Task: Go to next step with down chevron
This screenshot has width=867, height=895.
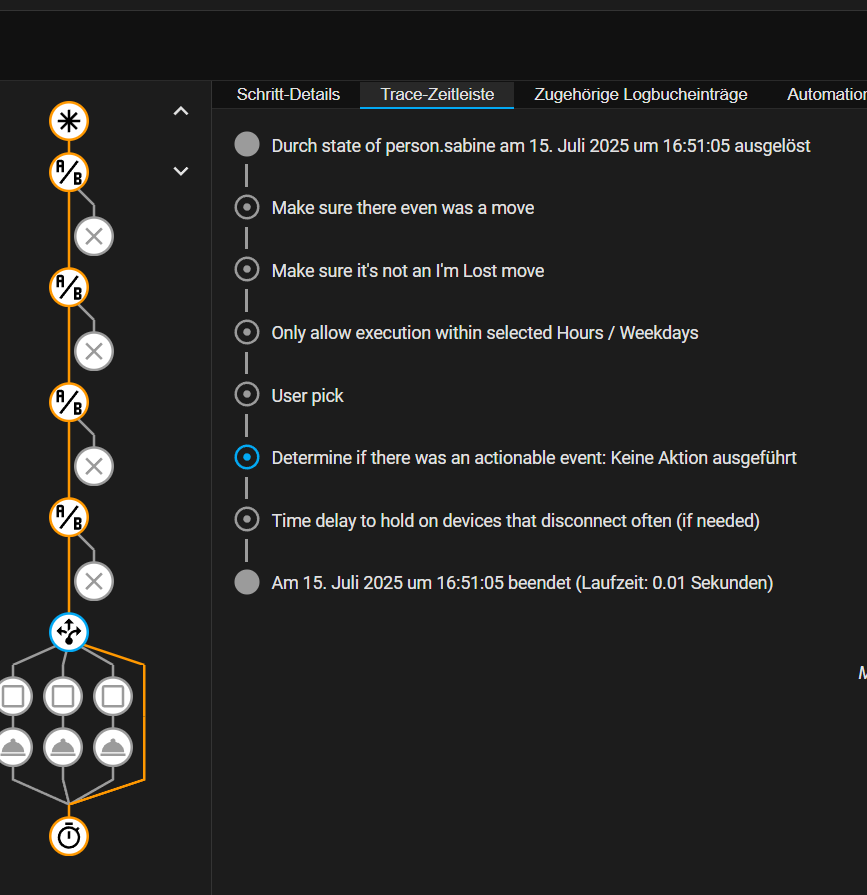Action: (x=181, y=171)
